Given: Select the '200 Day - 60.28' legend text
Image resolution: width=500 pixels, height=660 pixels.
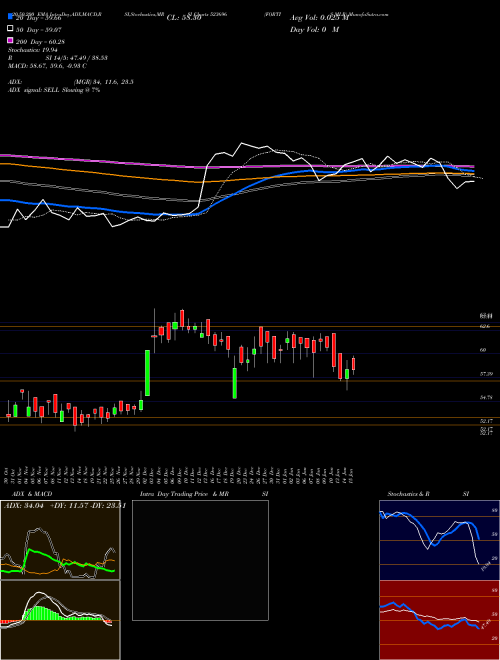Looking at the screenshot, I should [40, 42].
